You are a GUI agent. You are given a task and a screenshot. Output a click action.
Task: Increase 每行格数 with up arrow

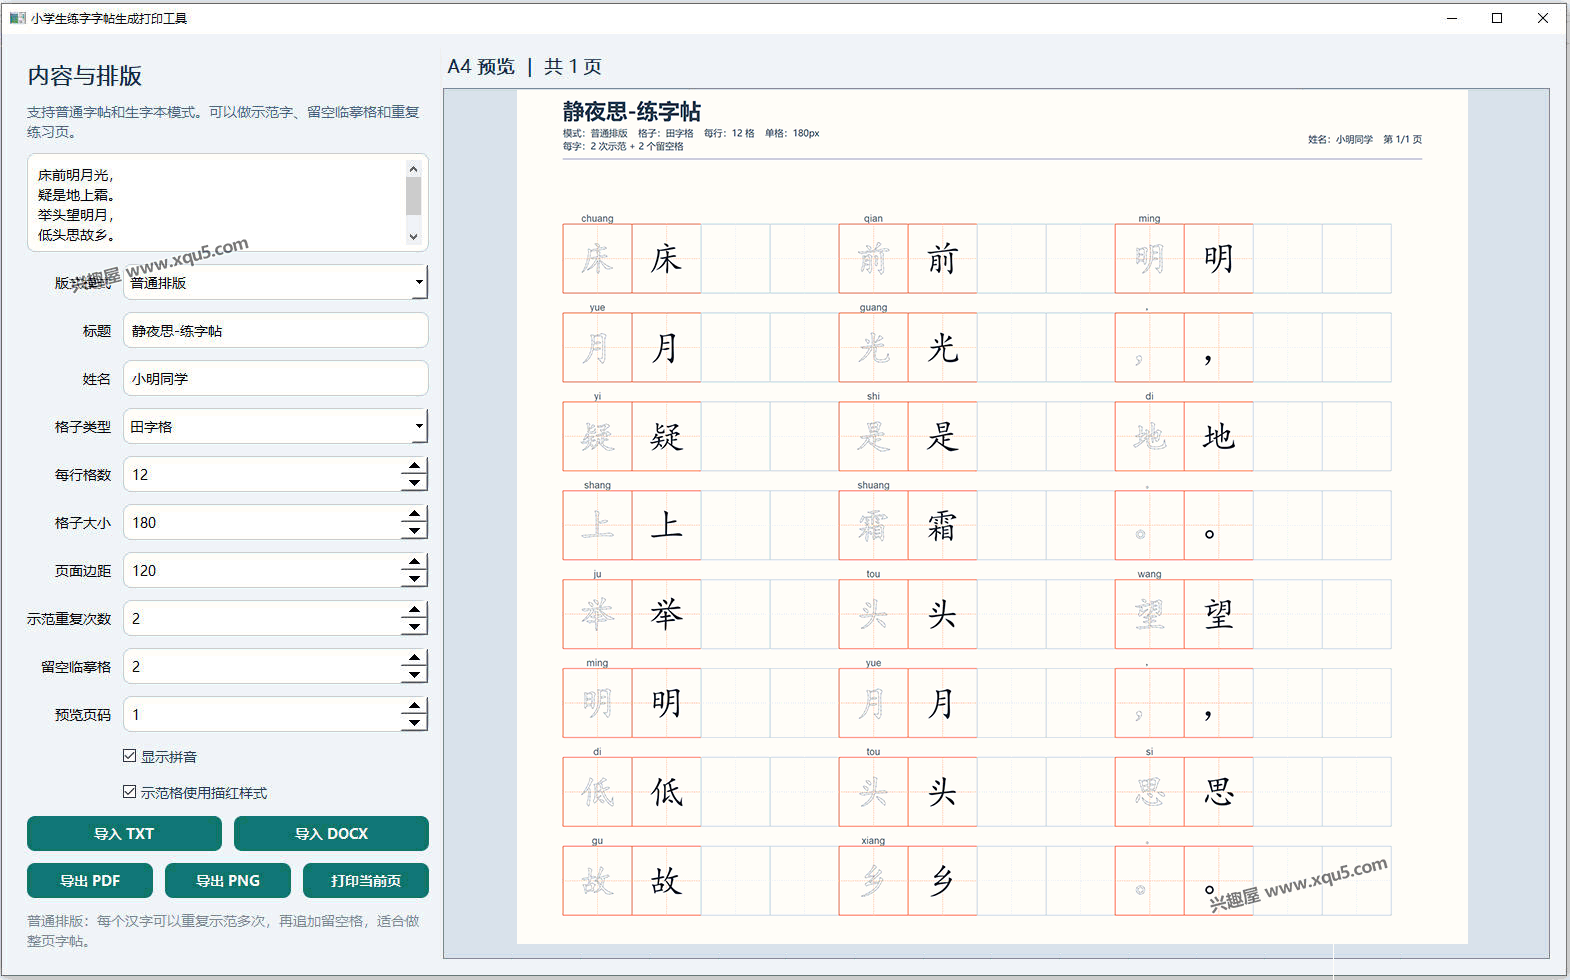[x=414, y=466]
